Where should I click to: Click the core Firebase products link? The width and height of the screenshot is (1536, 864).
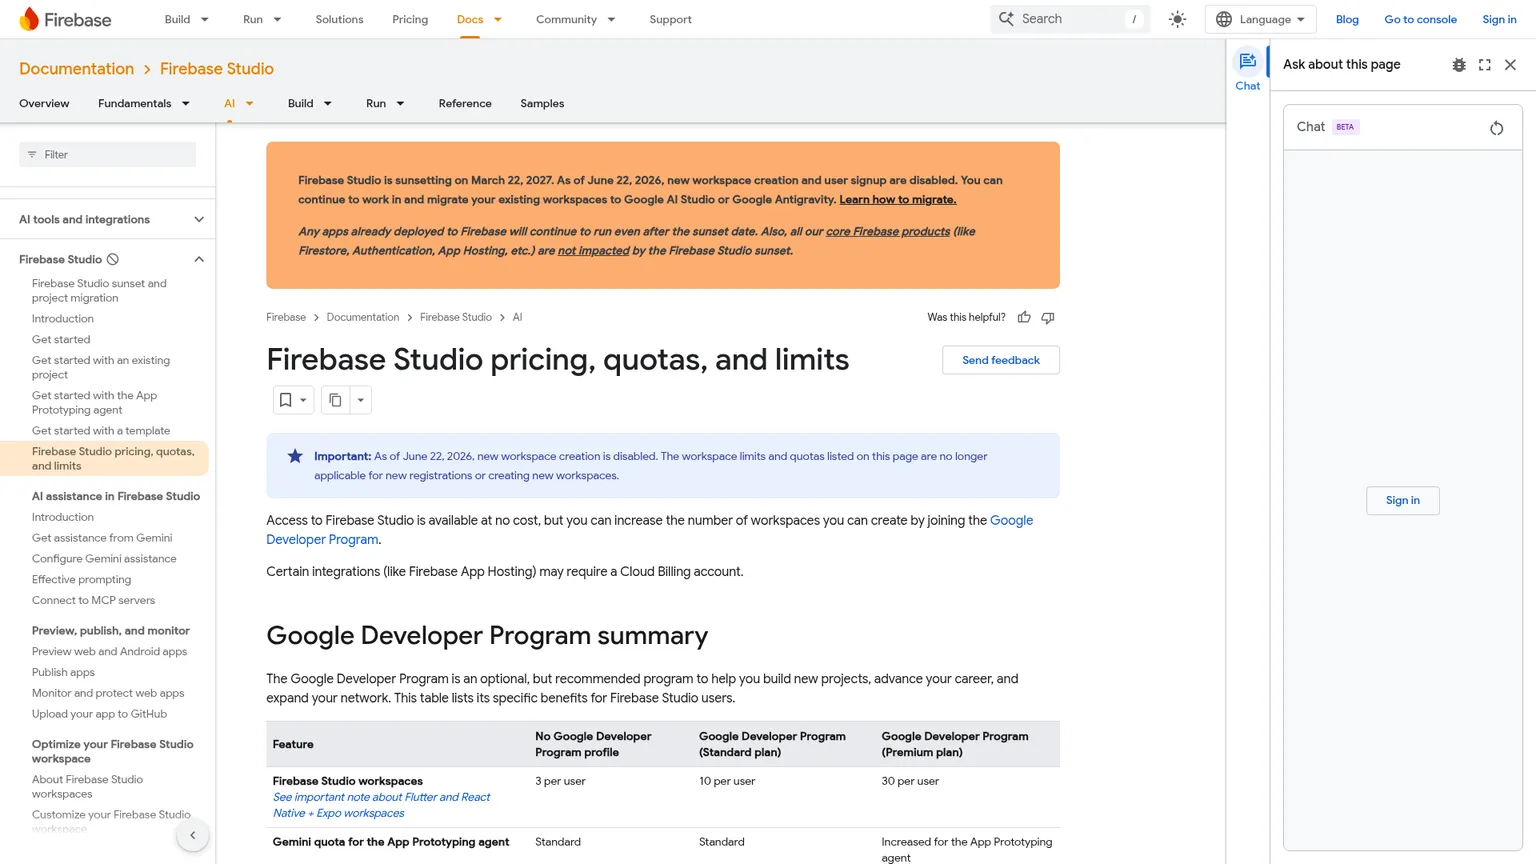(x=888, y=232)
